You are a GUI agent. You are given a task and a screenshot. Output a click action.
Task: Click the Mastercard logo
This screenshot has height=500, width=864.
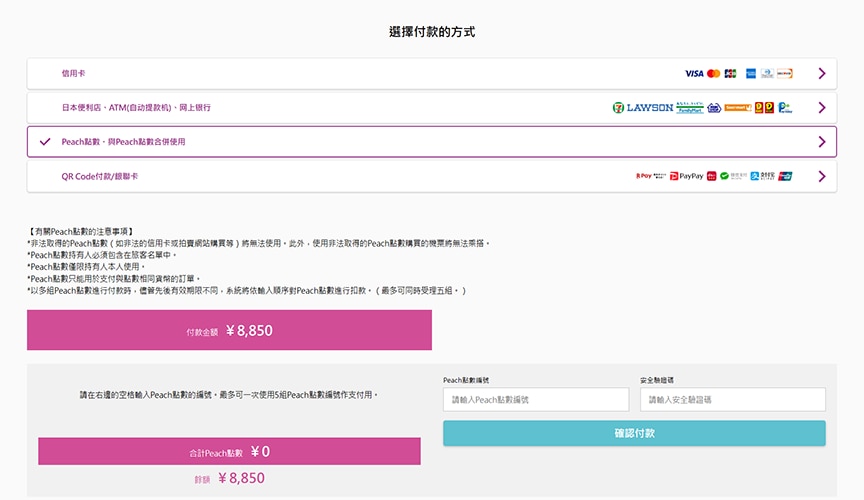tap(714, 73)
